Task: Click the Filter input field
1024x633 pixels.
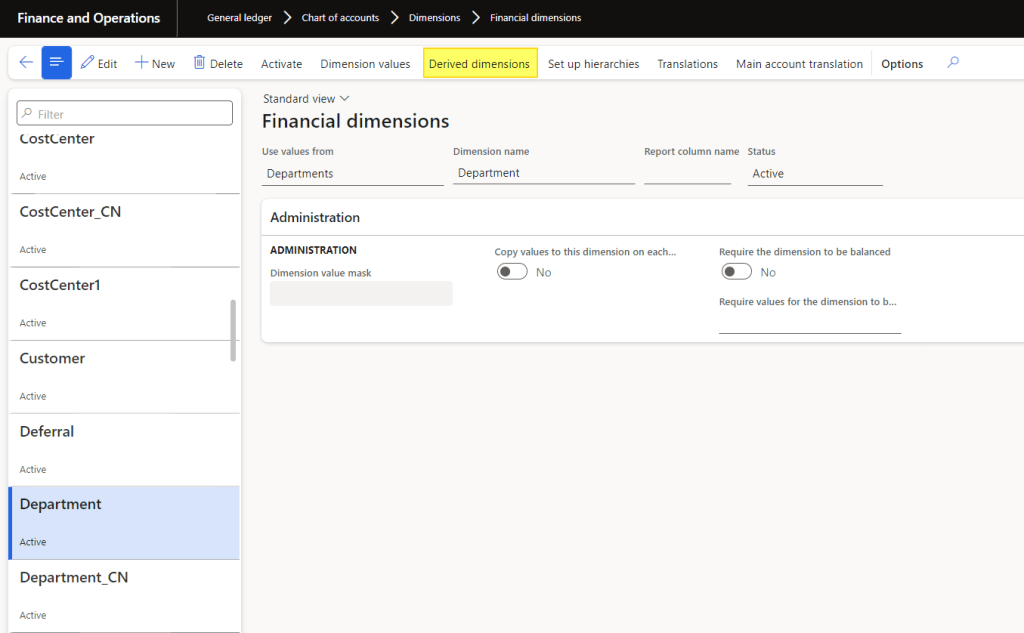Action: point(125,114)
